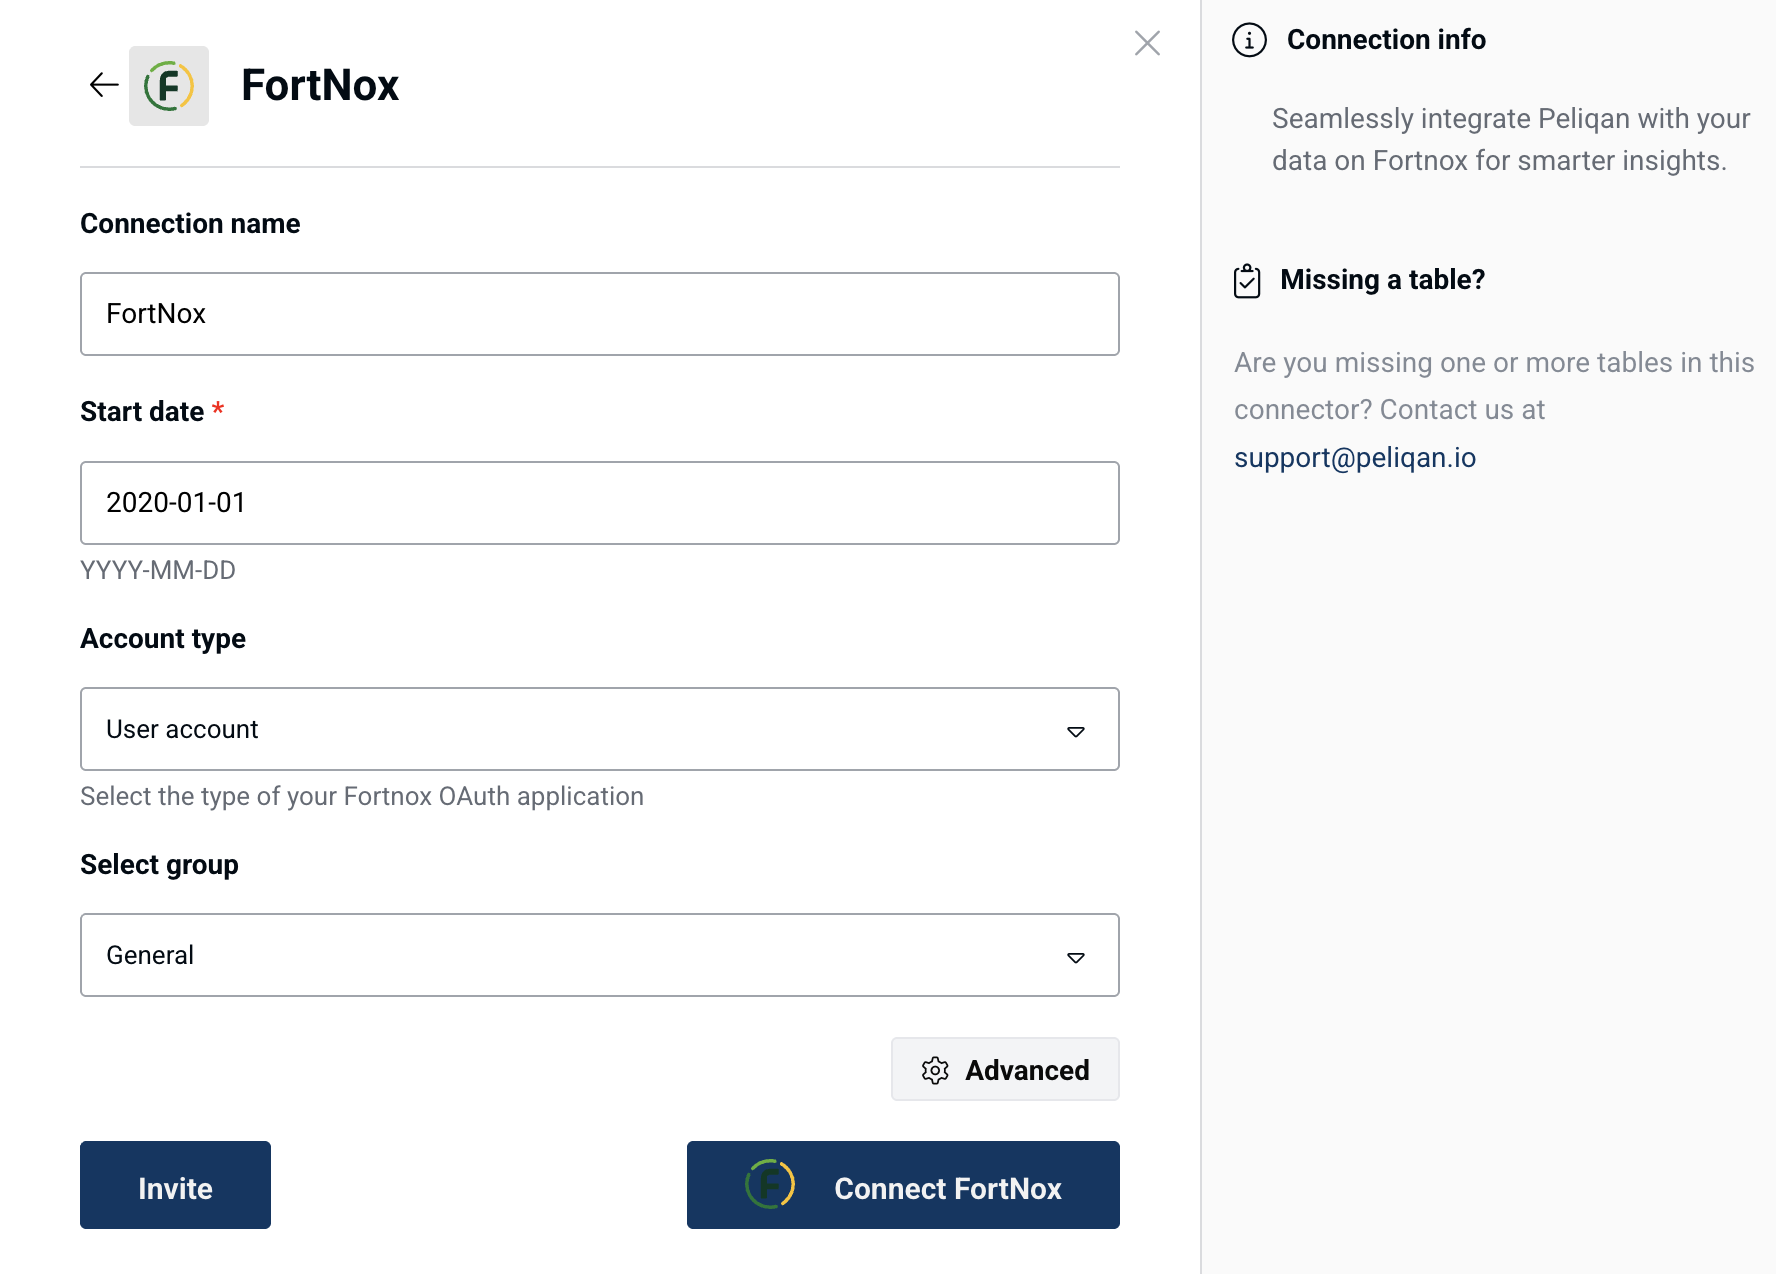Expand the Account type dropdown arrow
The height and width of the screenshot is (1274, 1776).
[x=1076, y=731]
